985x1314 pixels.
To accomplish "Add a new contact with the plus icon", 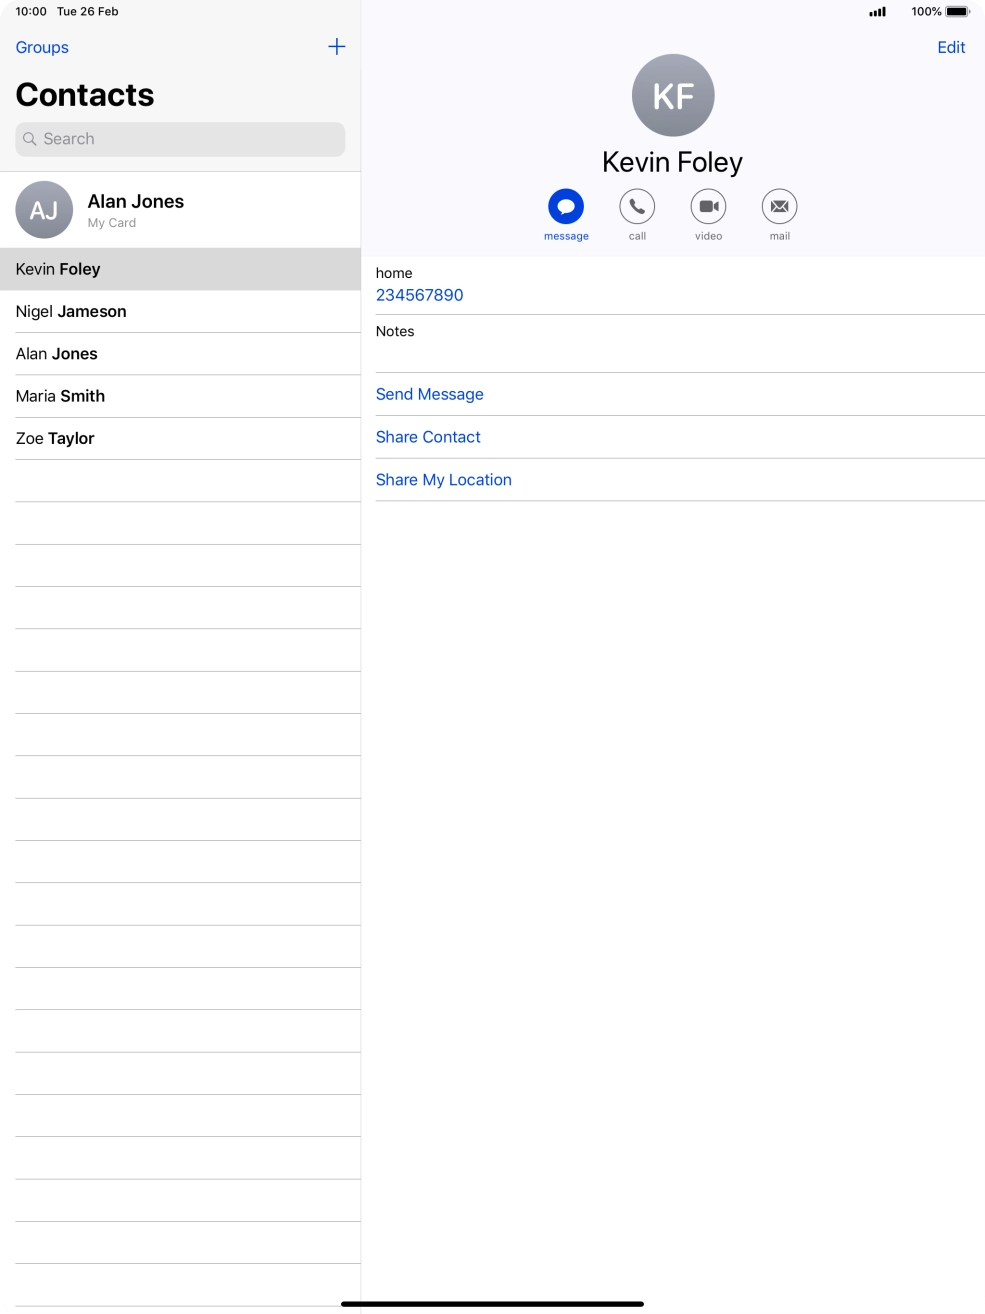I will [x=337, y=46].
